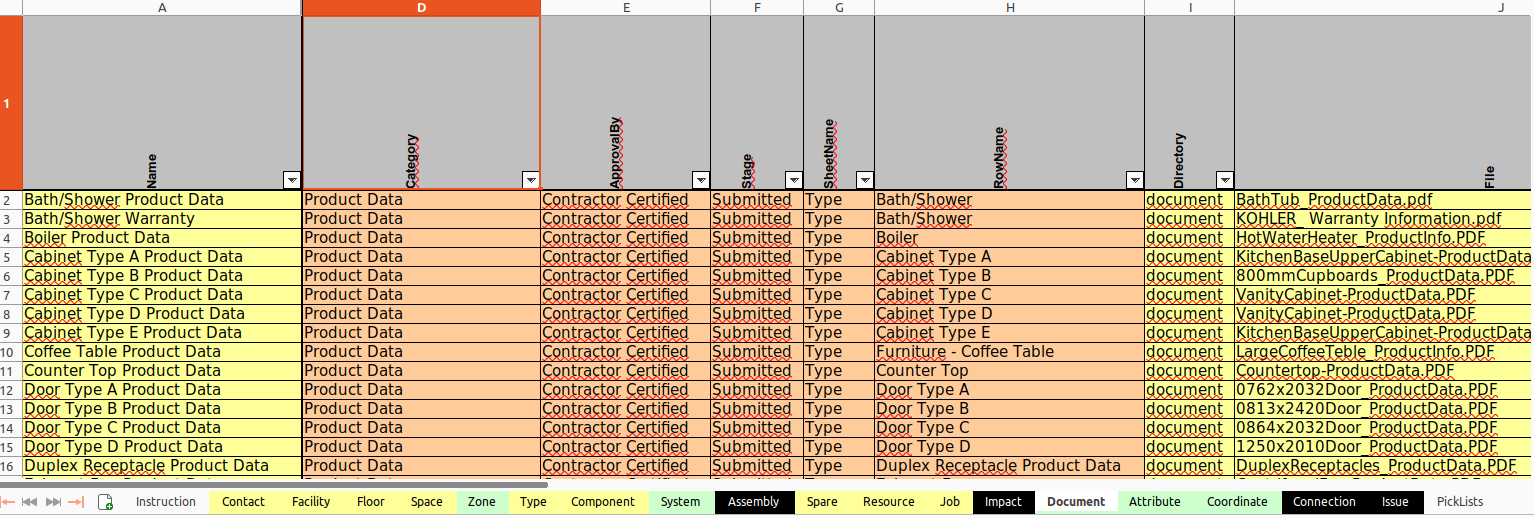The width and height of the screenshot is (1534, 518).
Task: Select row 10 header
Action: point(10,352)
